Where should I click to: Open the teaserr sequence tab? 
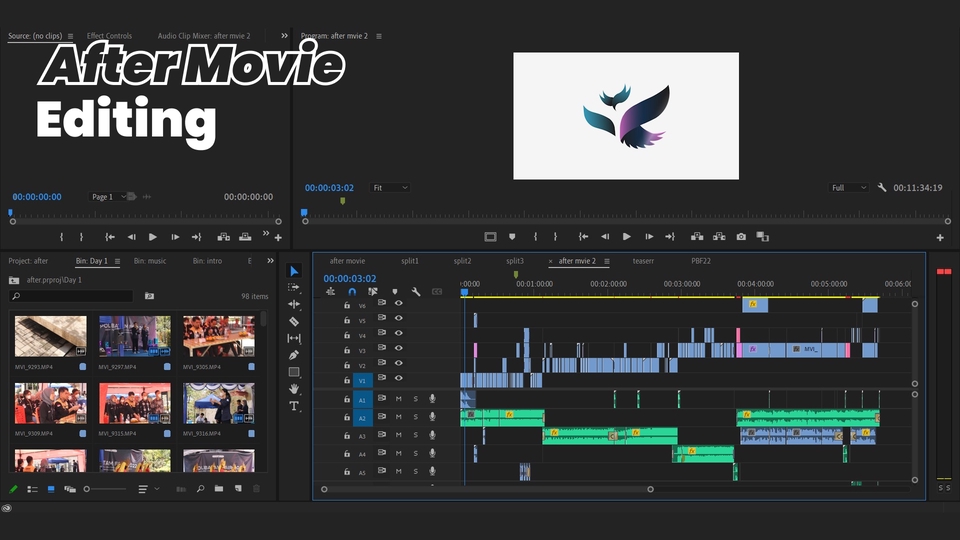[643, 261]
